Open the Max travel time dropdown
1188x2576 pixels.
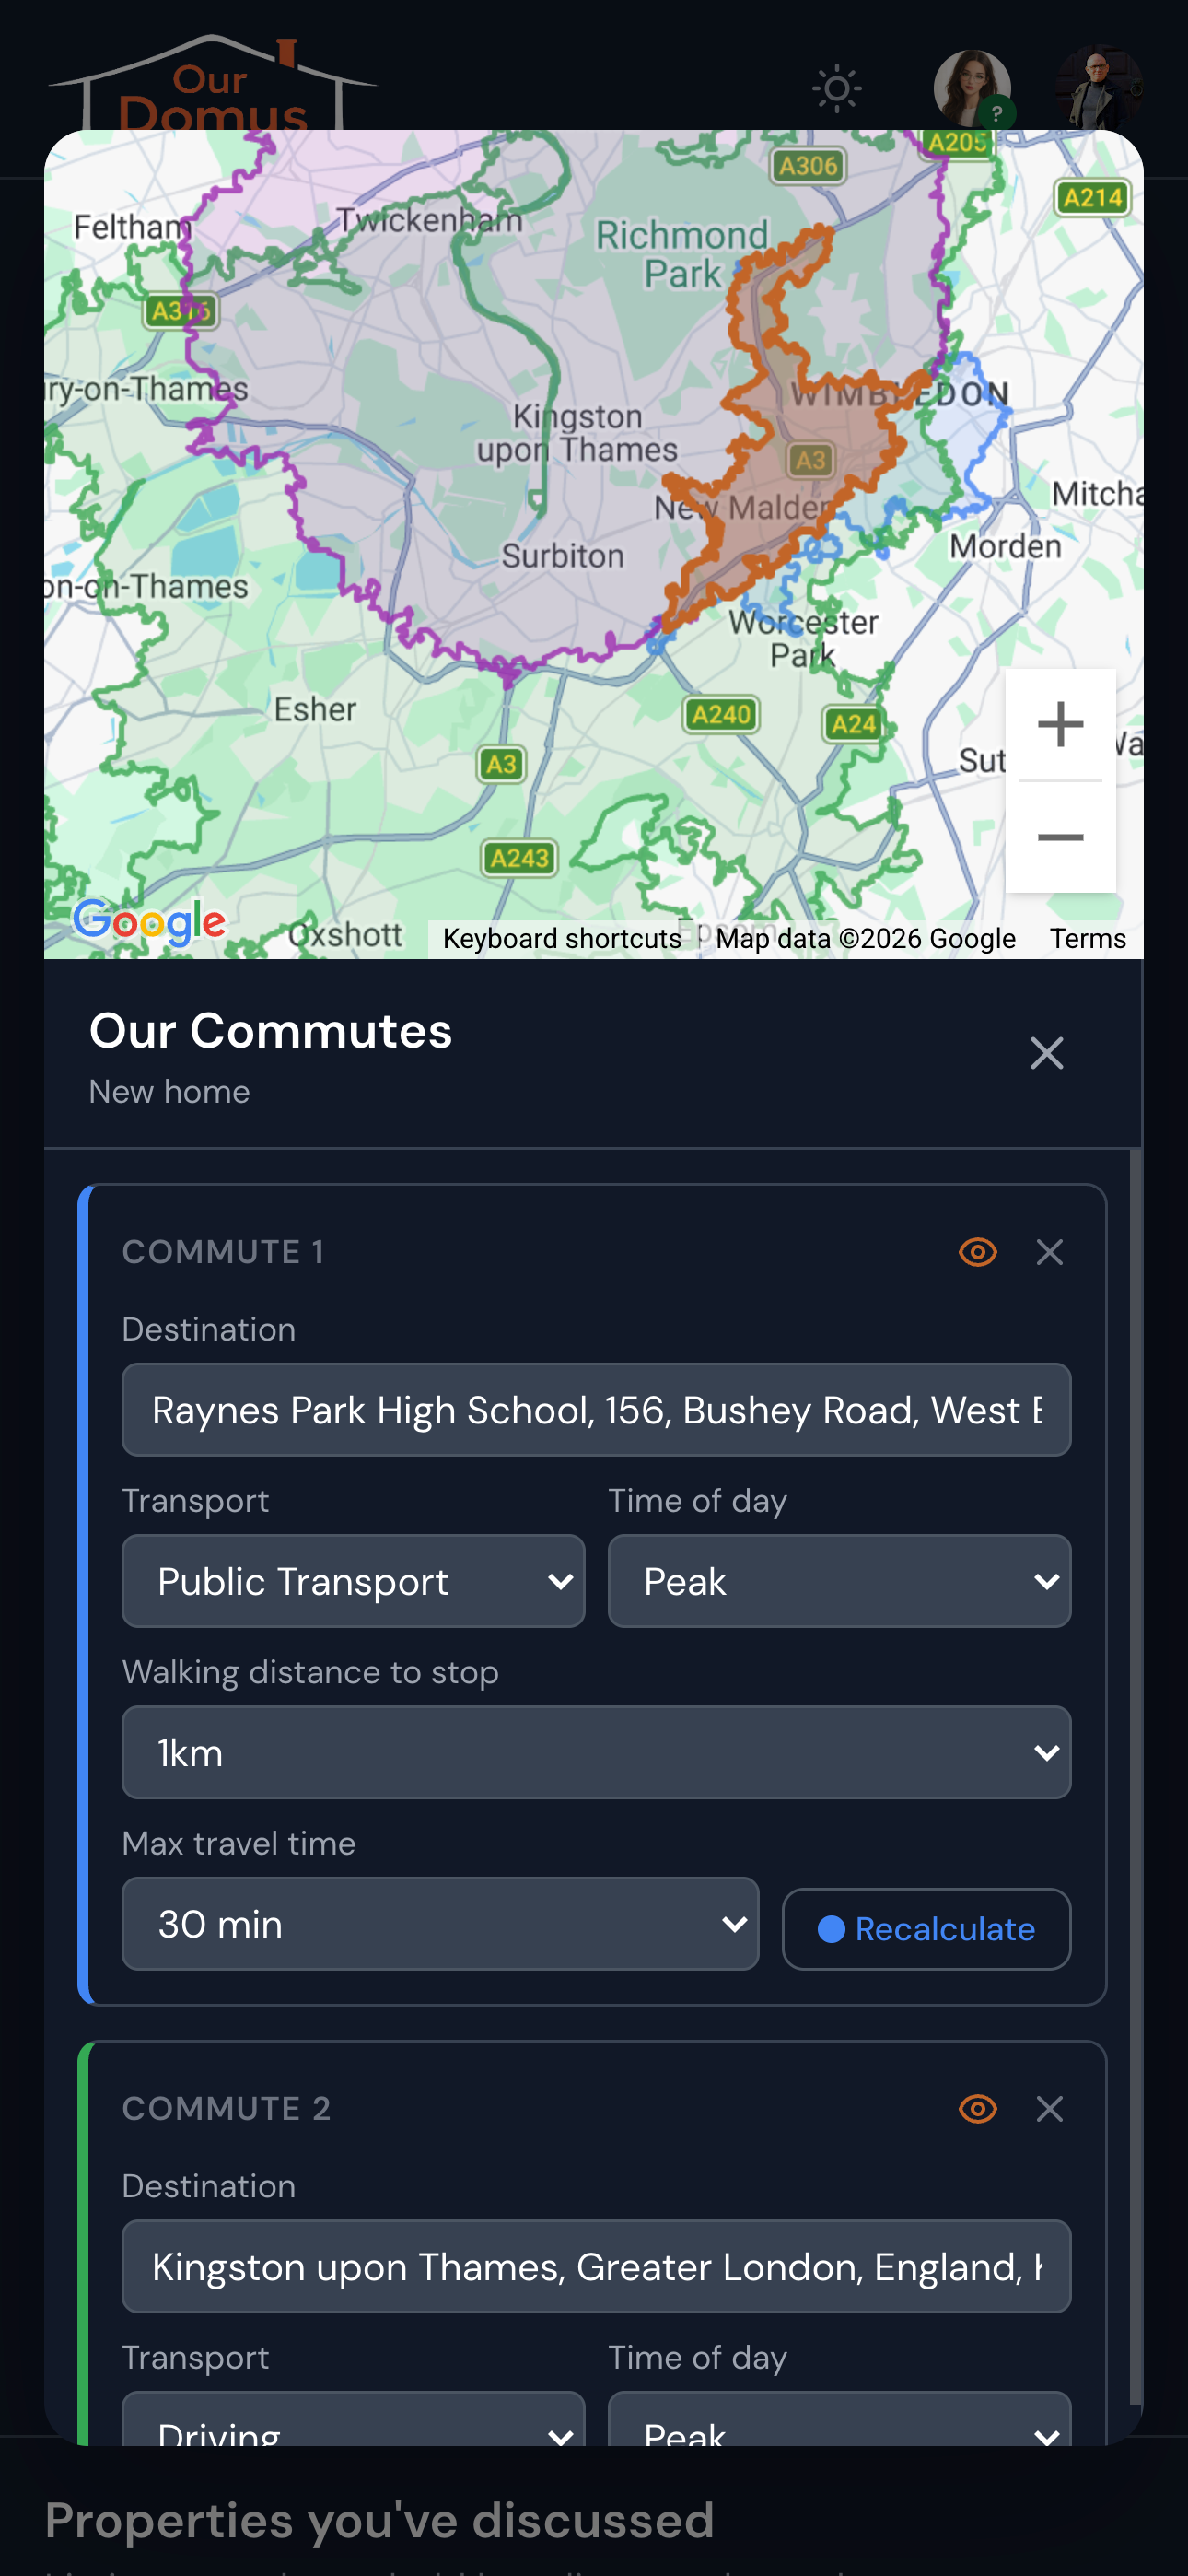[x=440, y=1924]
